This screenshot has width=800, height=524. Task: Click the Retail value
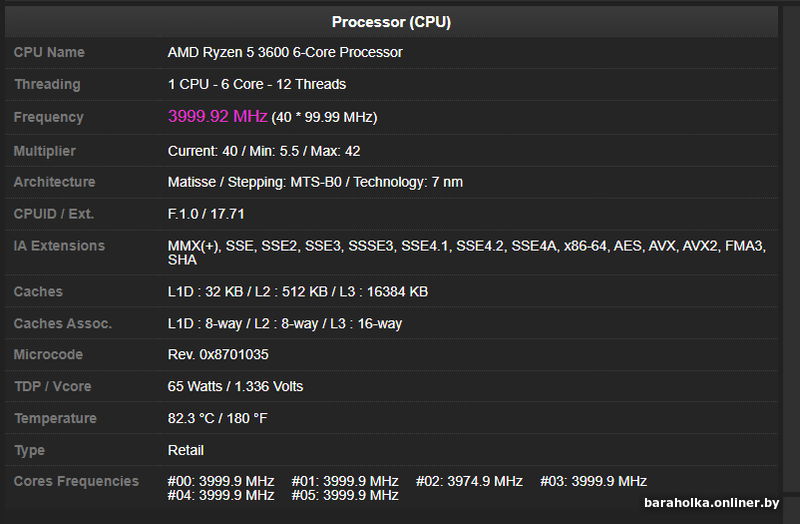(x=186, y=450)
